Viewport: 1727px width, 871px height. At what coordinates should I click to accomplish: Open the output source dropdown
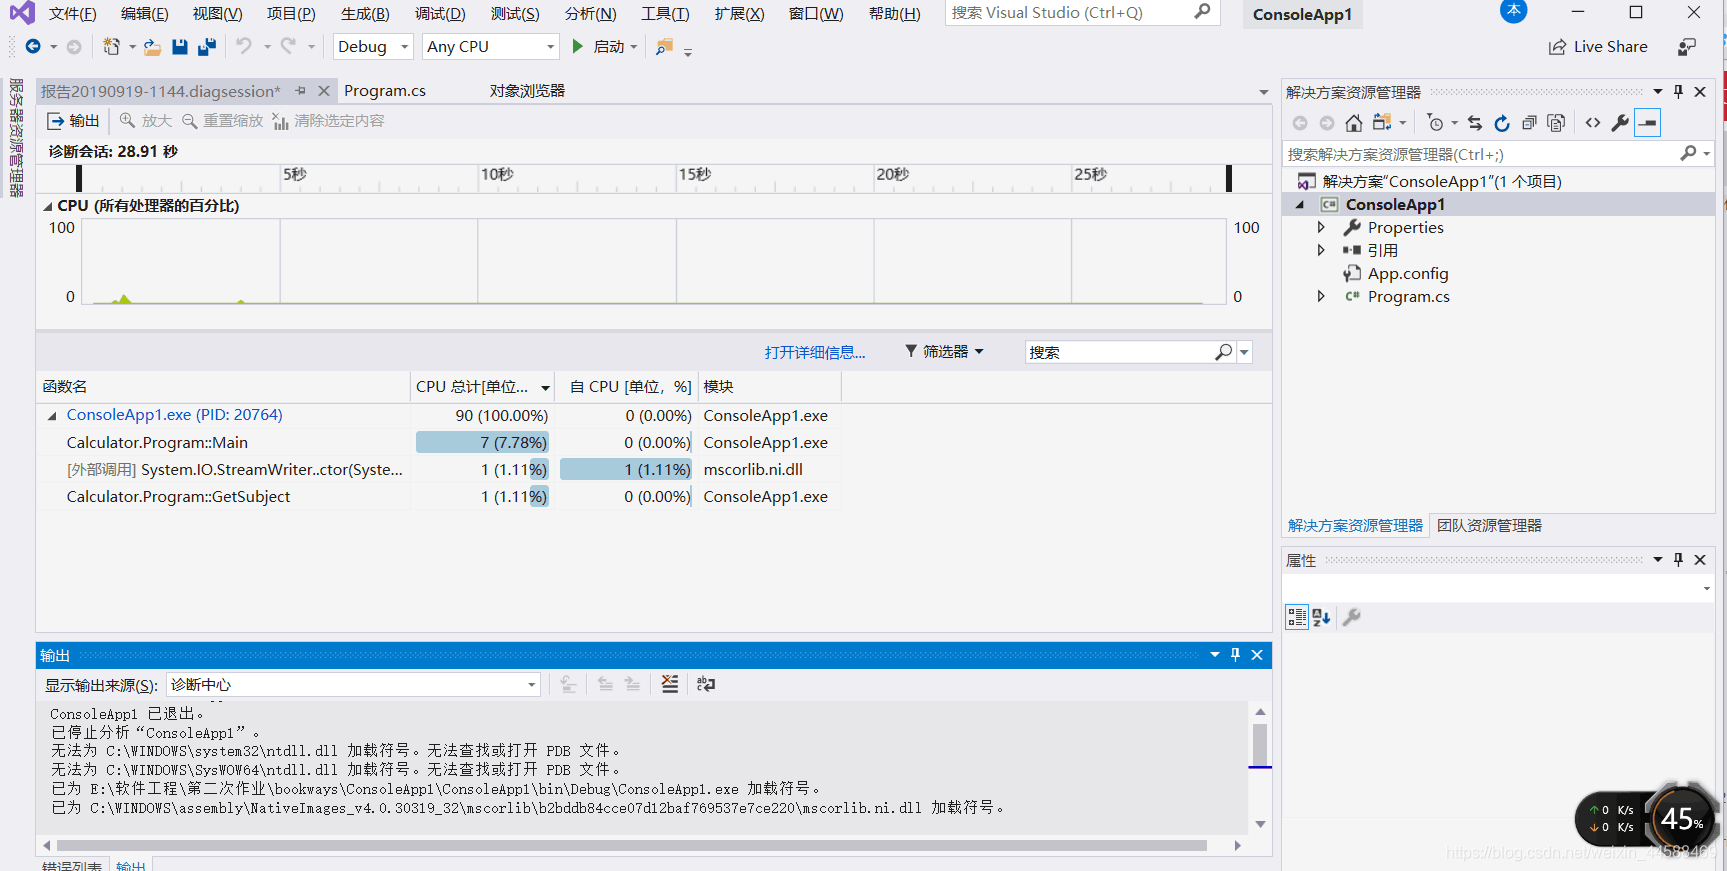tap(353, 685)
